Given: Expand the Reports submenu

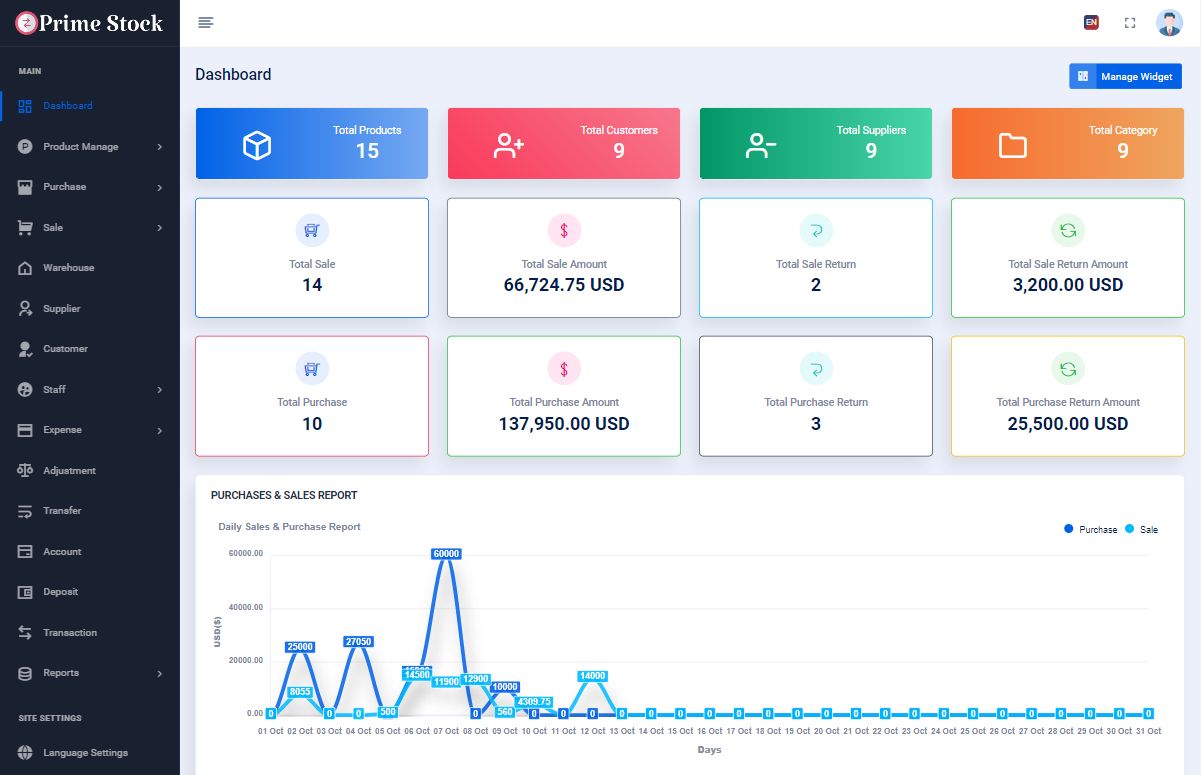Looking at the screenshot, I should (x=159, y=674).
